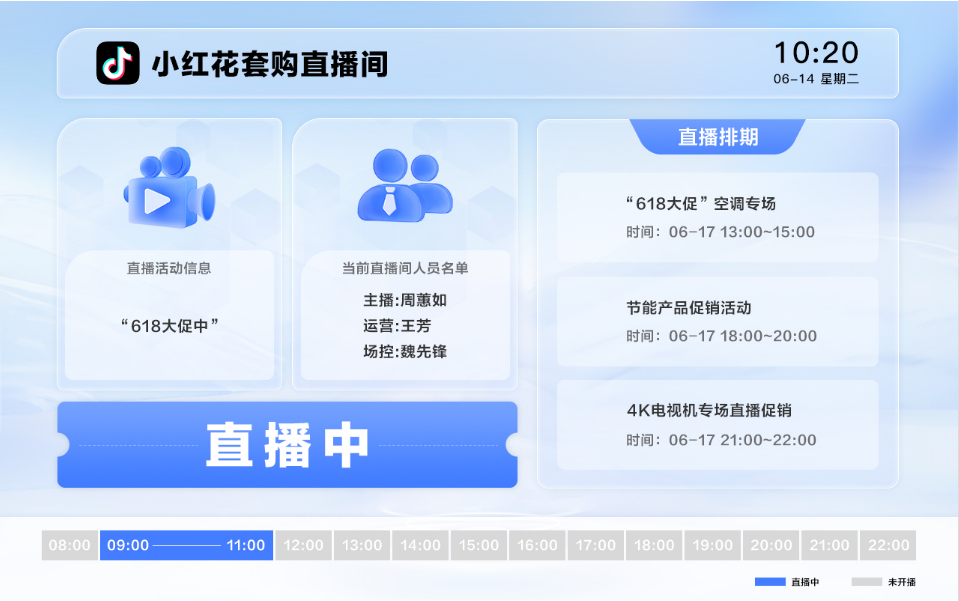Open the 节能产品促销活动 schedule entry
This screenshot has width=959, height=601.
pyautogui.click(x=717, y=321)
